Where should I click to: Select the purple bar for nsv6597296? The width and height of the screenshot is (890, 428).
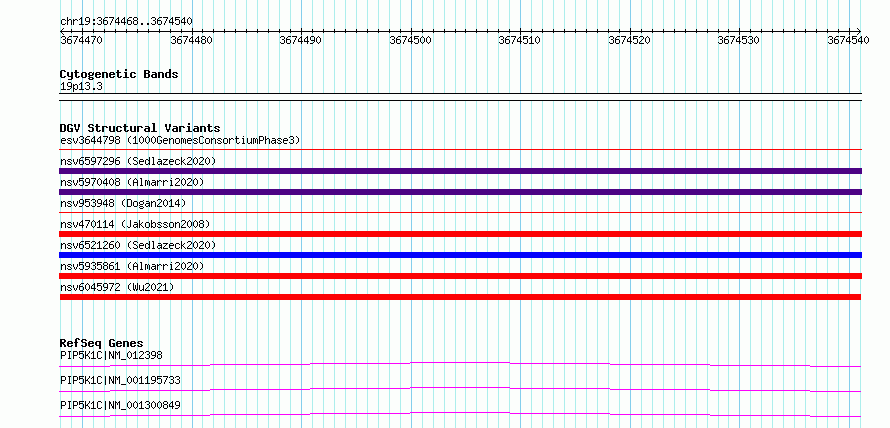coord(460,171)
